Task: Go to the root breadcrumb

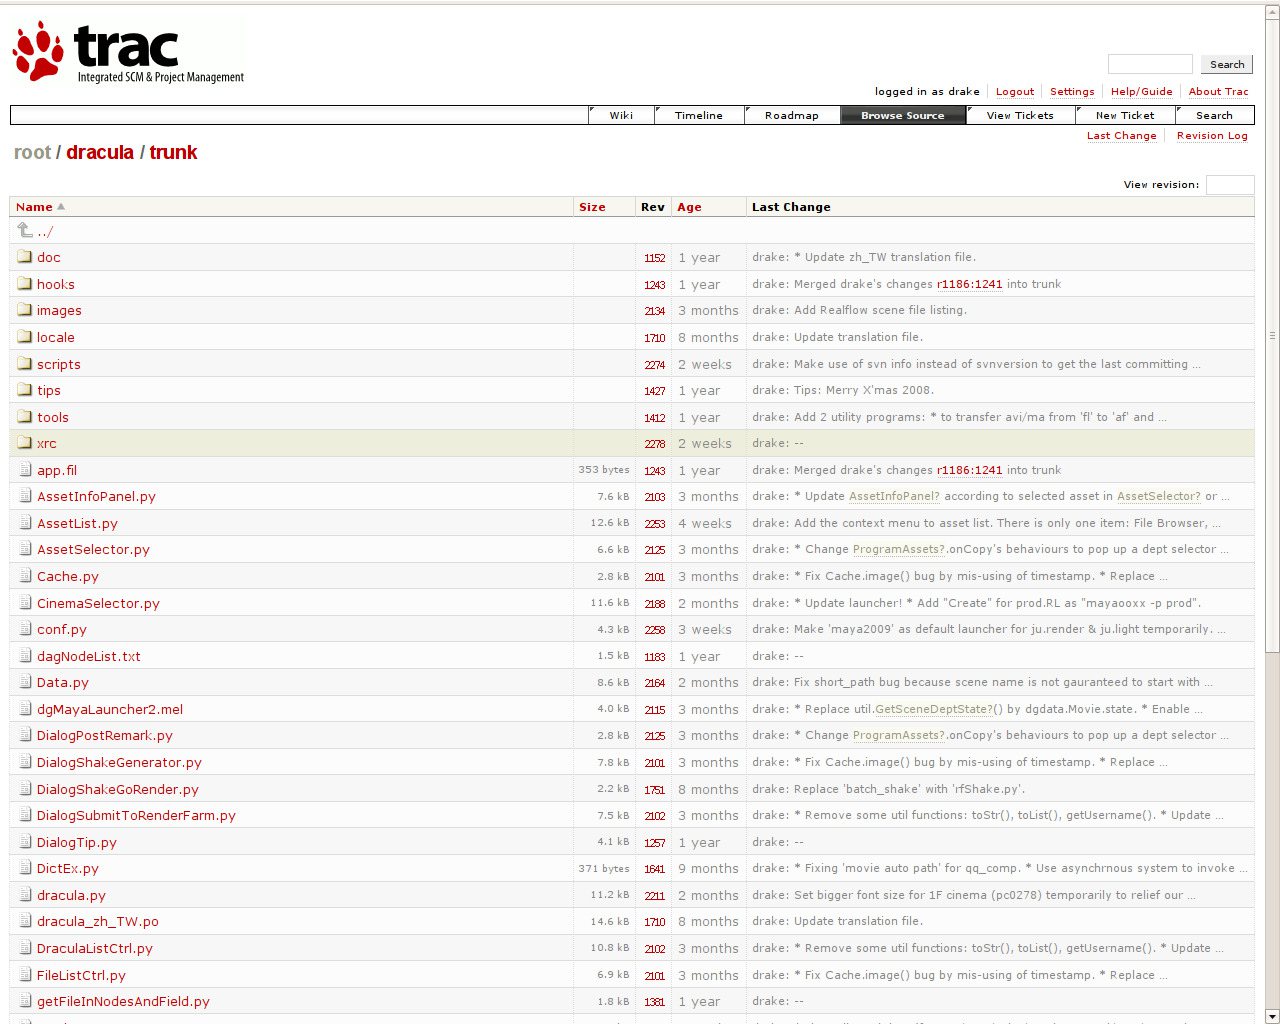Action: (32, 152)
